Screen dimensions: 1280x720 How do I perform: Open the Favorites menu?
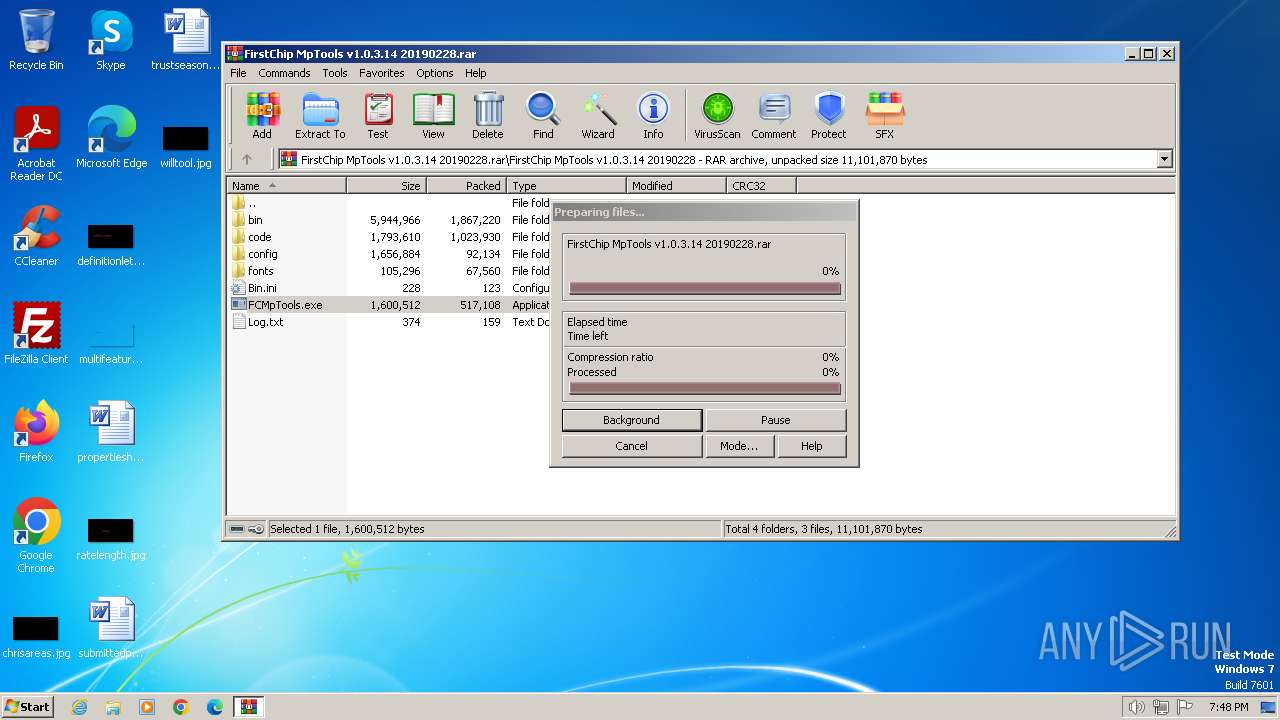(x=382, y=73)
